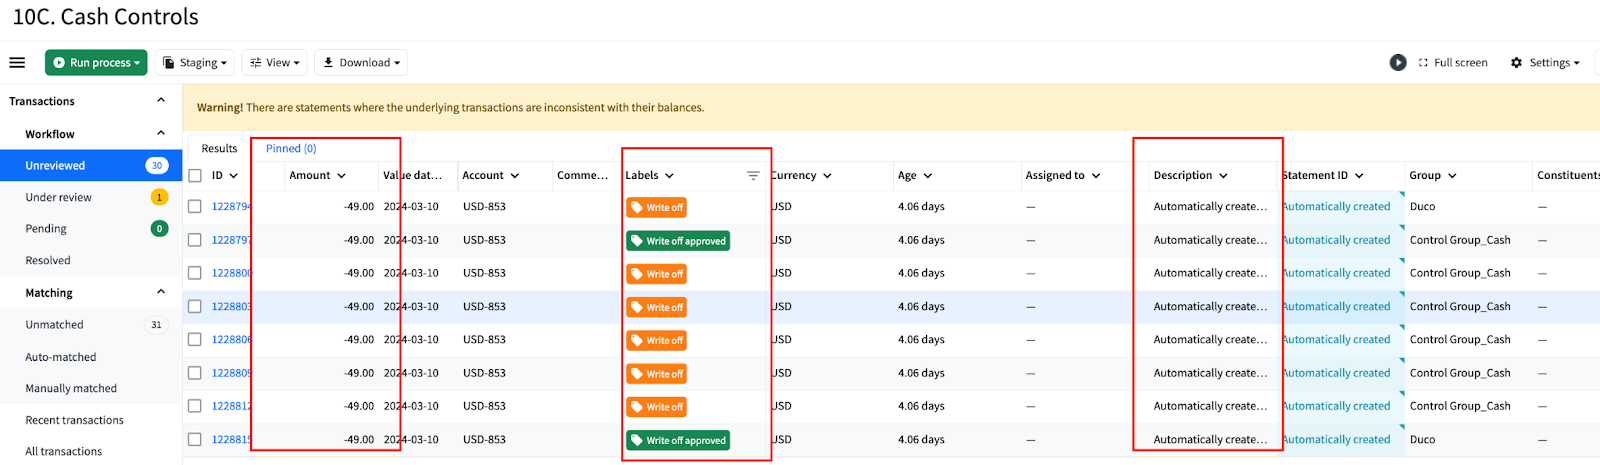Open Statement ID link for row 1228815
1600x465 pixels.
[x=1337, y=439]
